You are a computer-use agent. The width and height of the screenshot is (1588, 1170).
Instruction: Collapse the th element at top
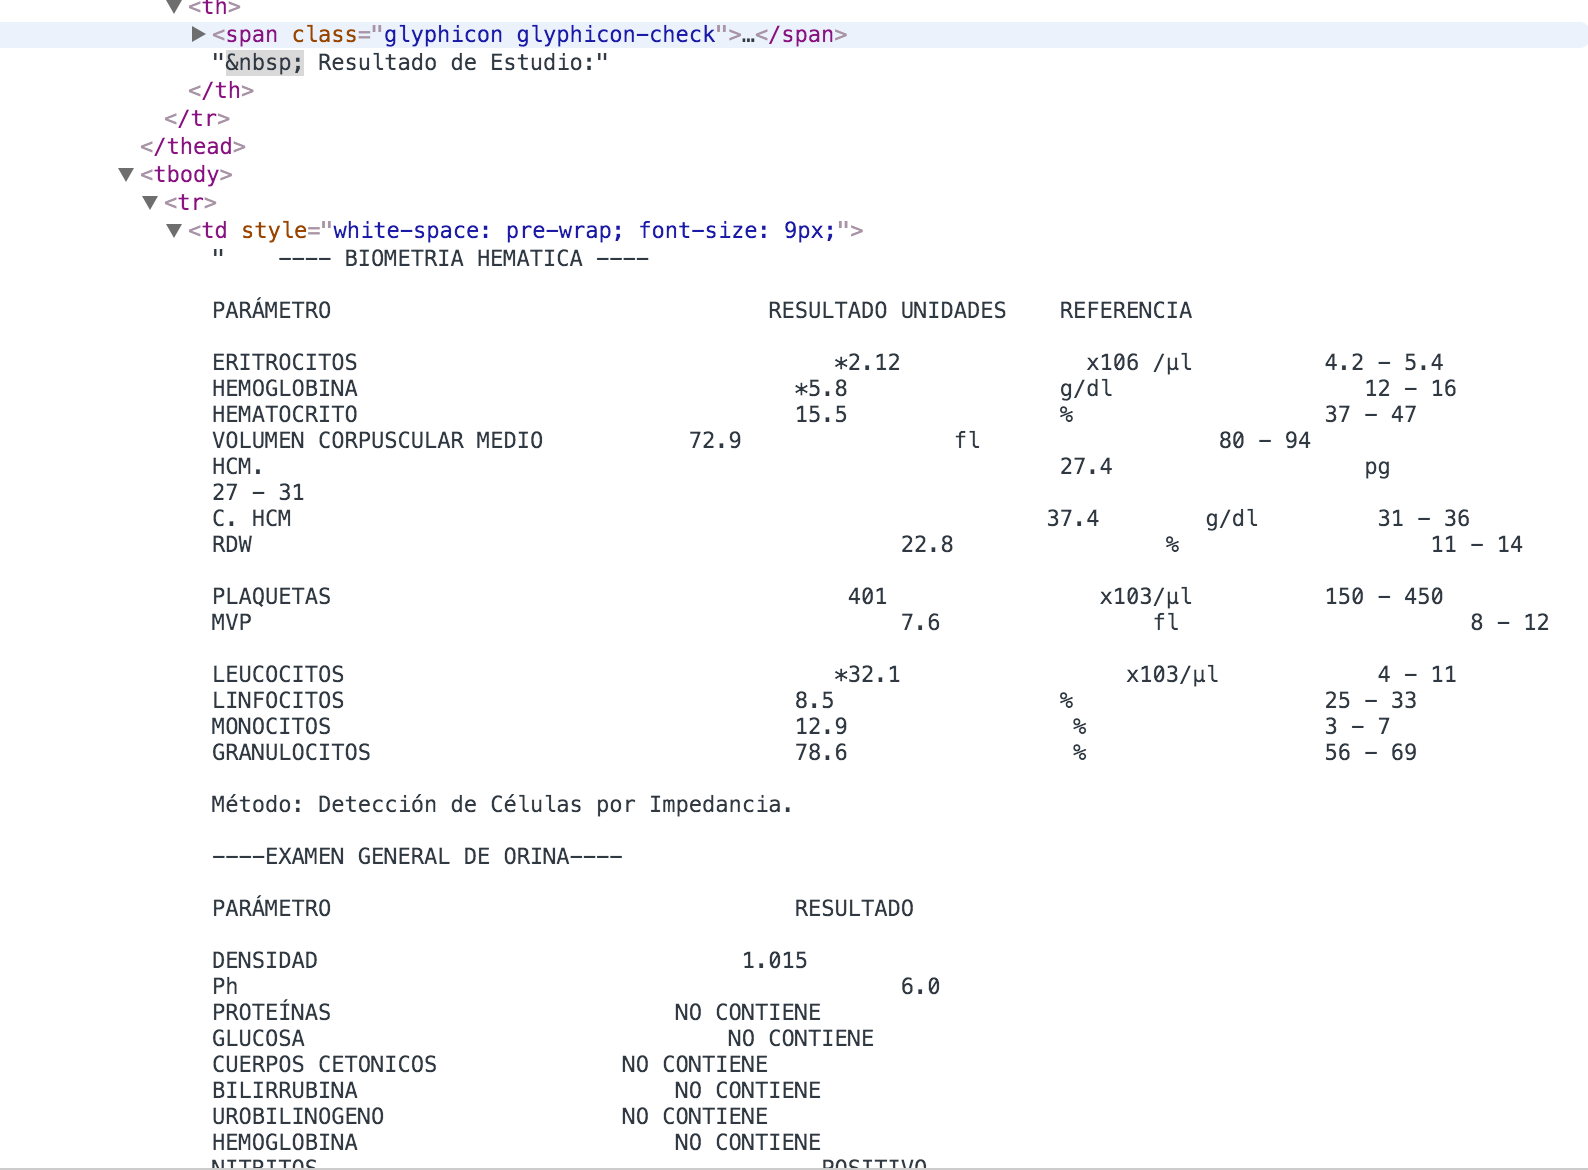tap(174, 7)
